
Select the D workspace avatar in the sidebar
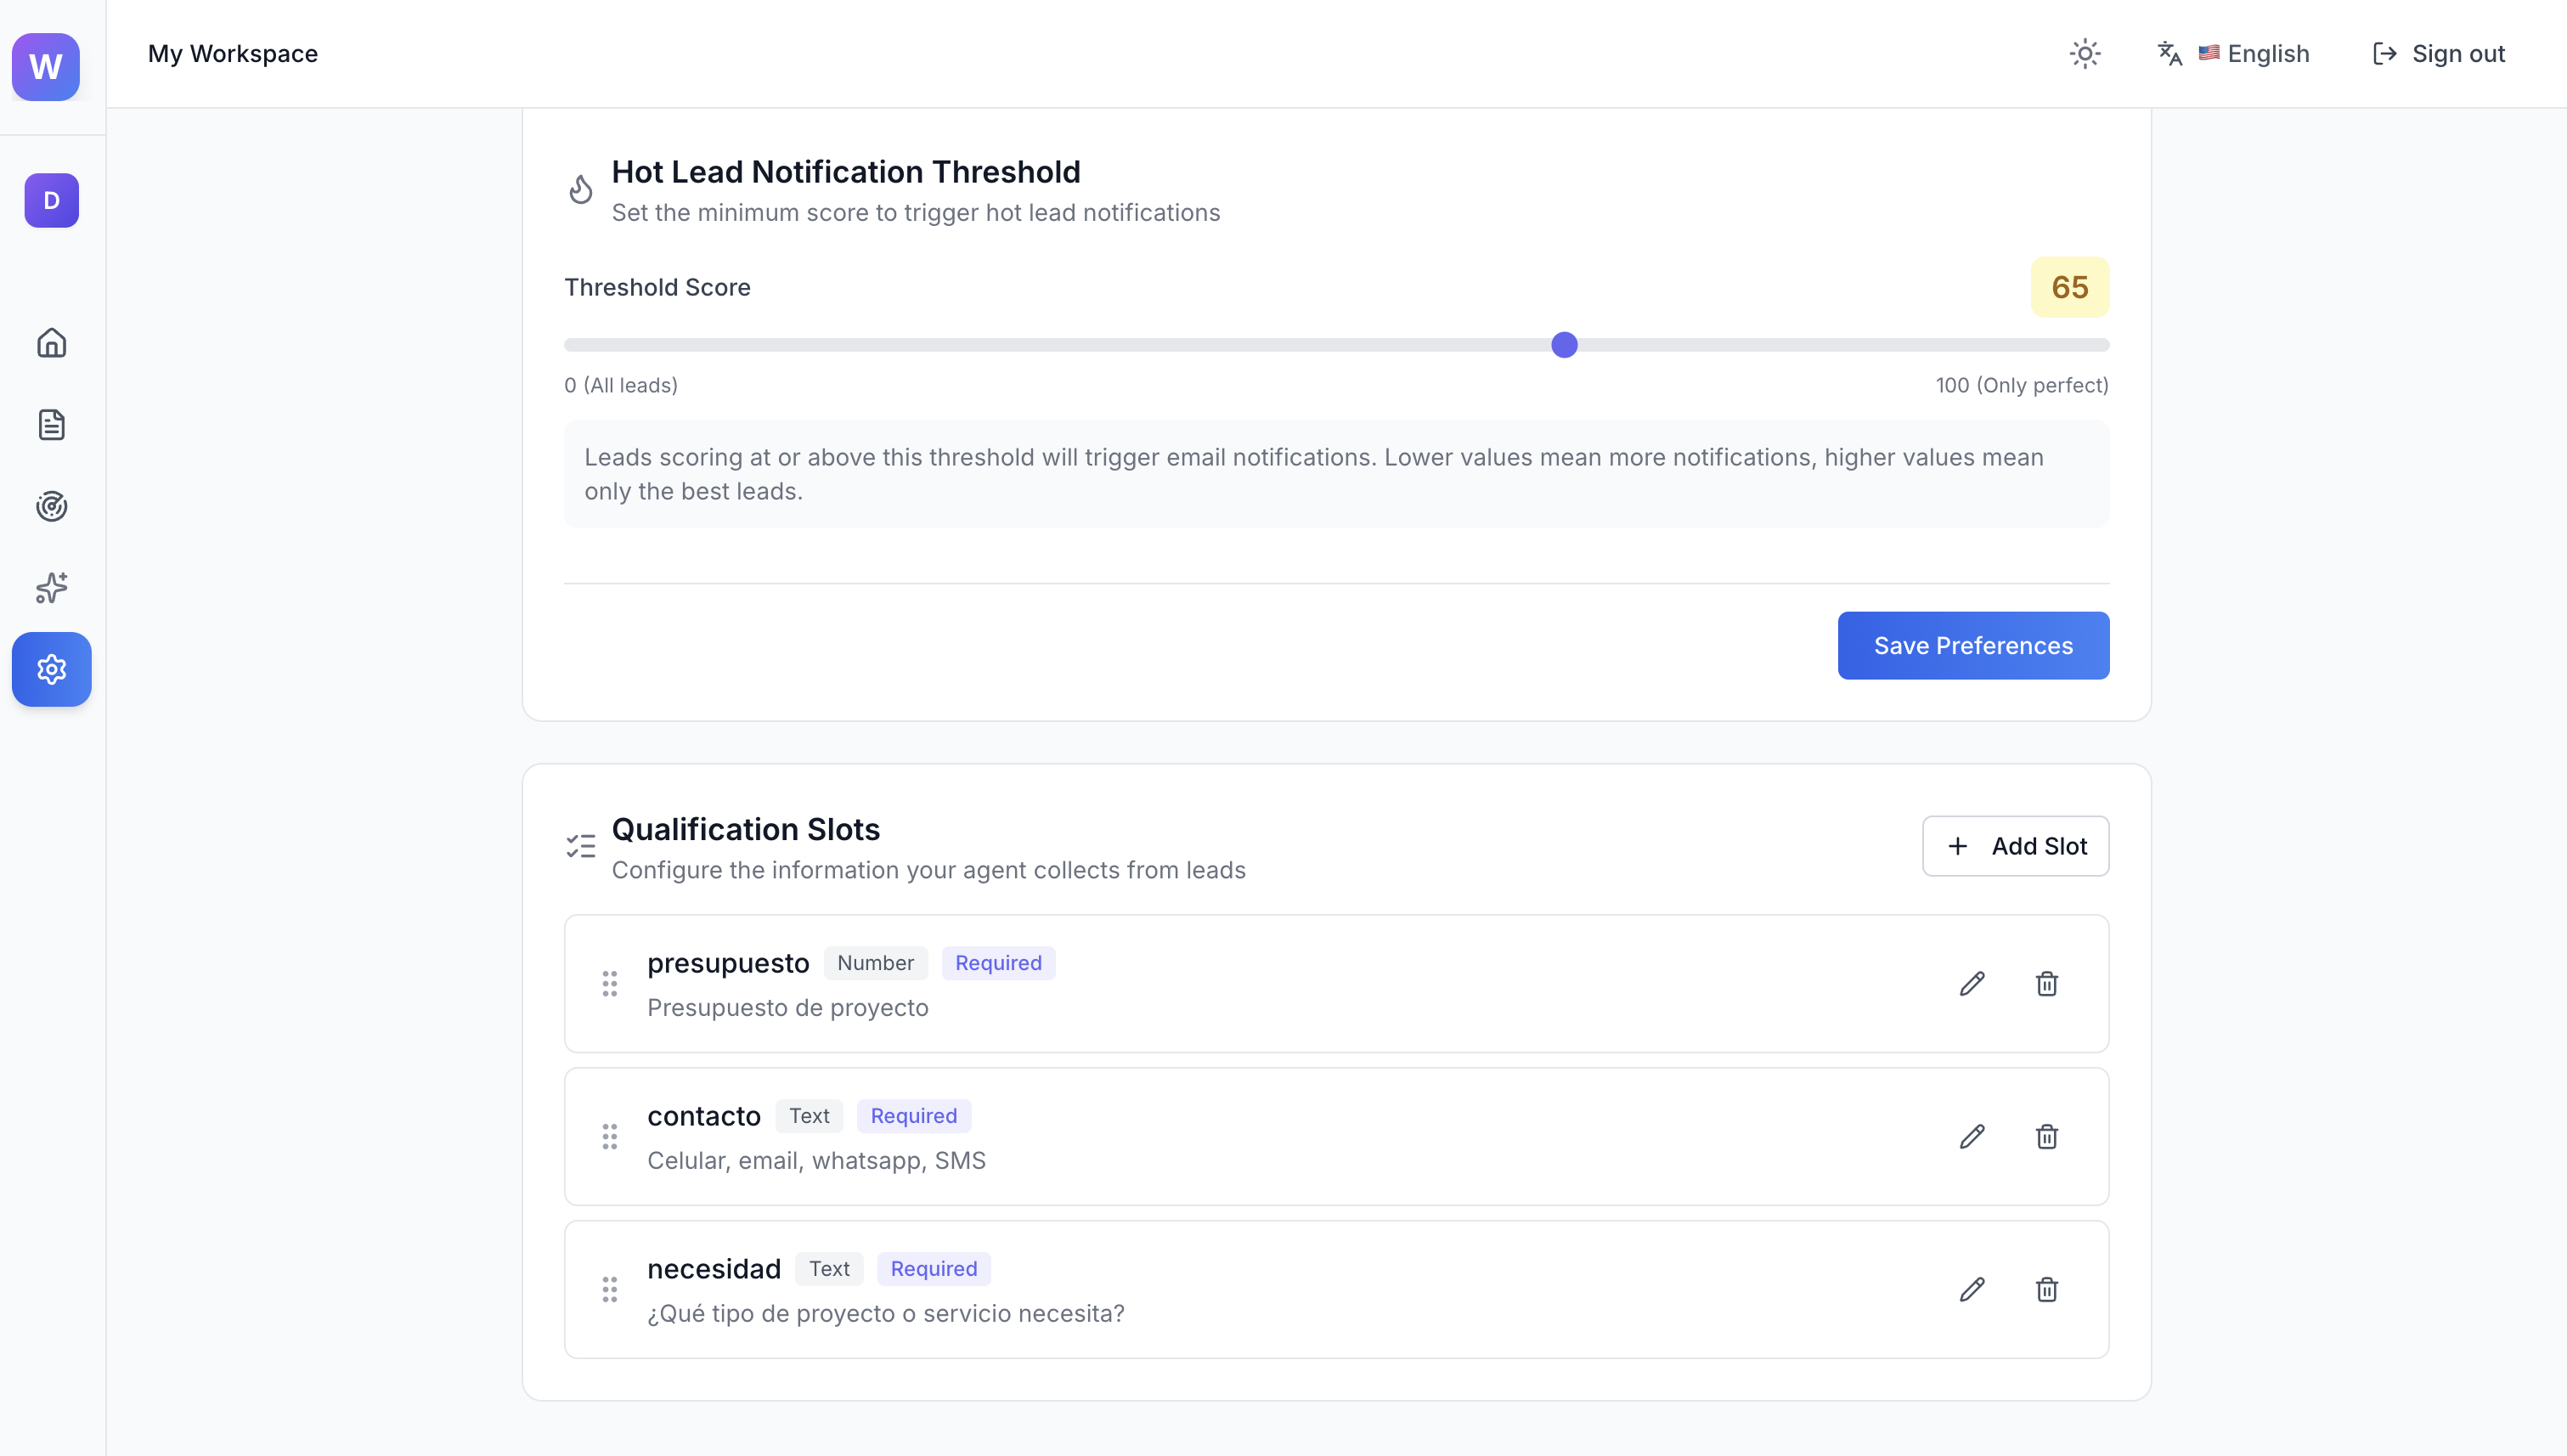click(51, 201)
